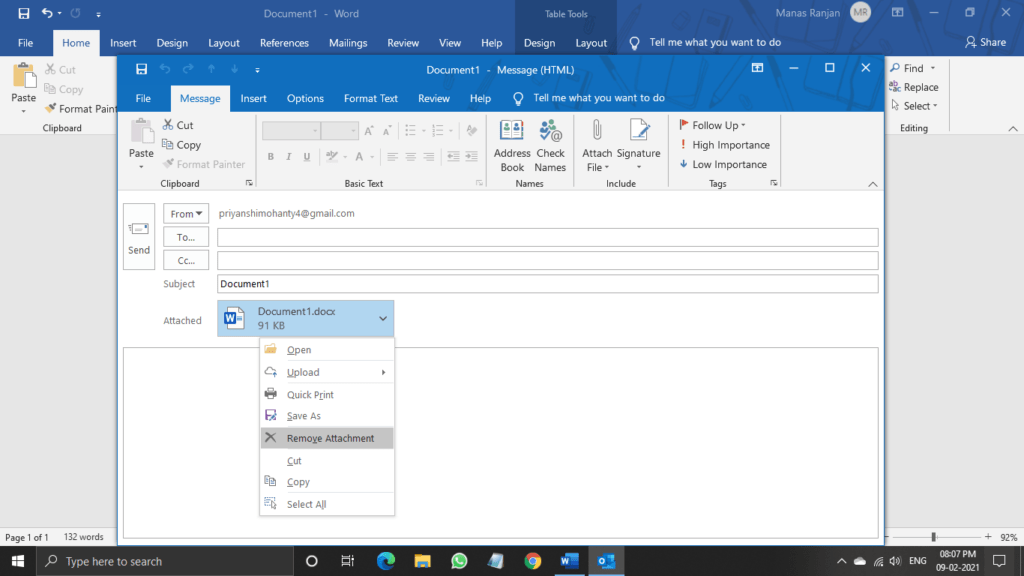Click the Share button in Word
This screenshot has width=1024, height=576.
986,42
